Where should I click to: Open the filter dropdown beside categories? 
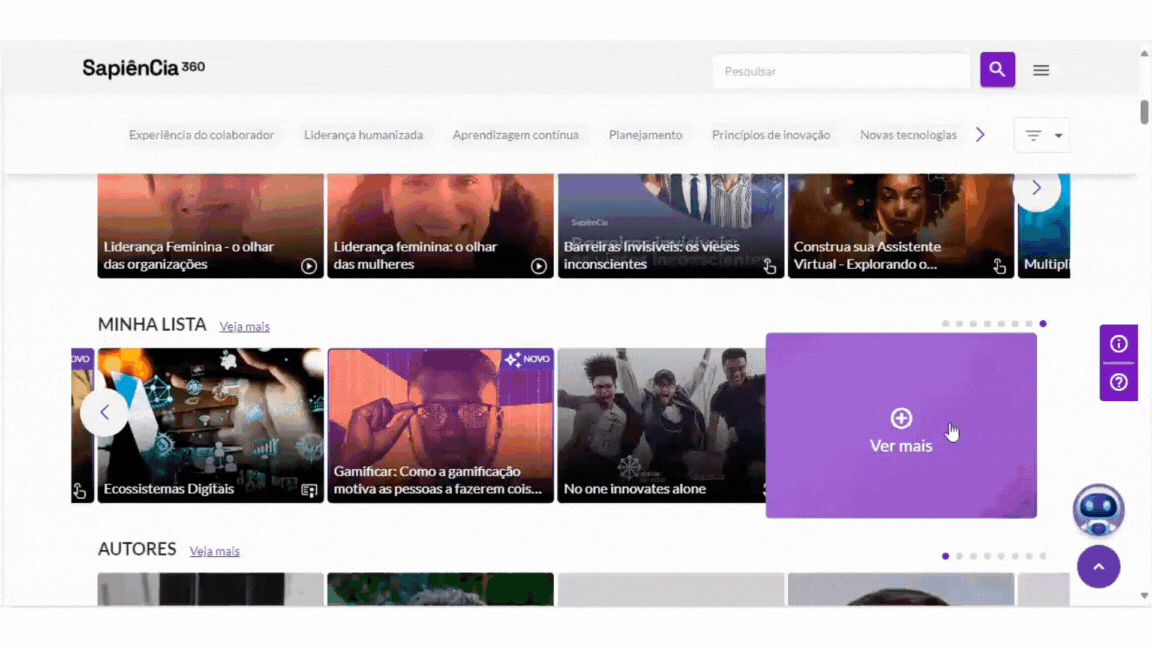click(1042, 135)
